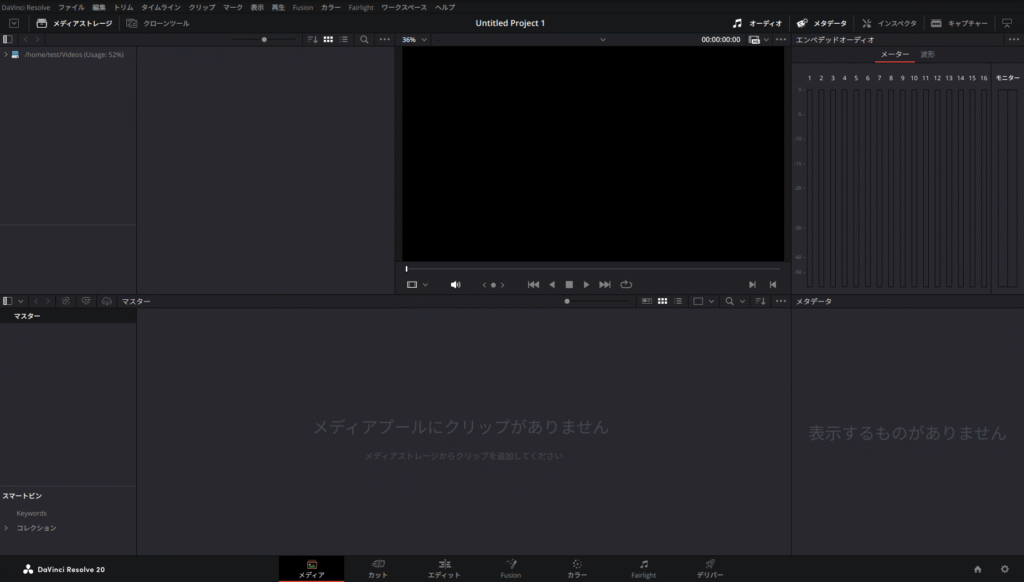Image resolution: width=1024 pixels, height=582 pixels.
Task: Click the インスペクタ button
Action: pyautogui.click(x=888, y=23)
